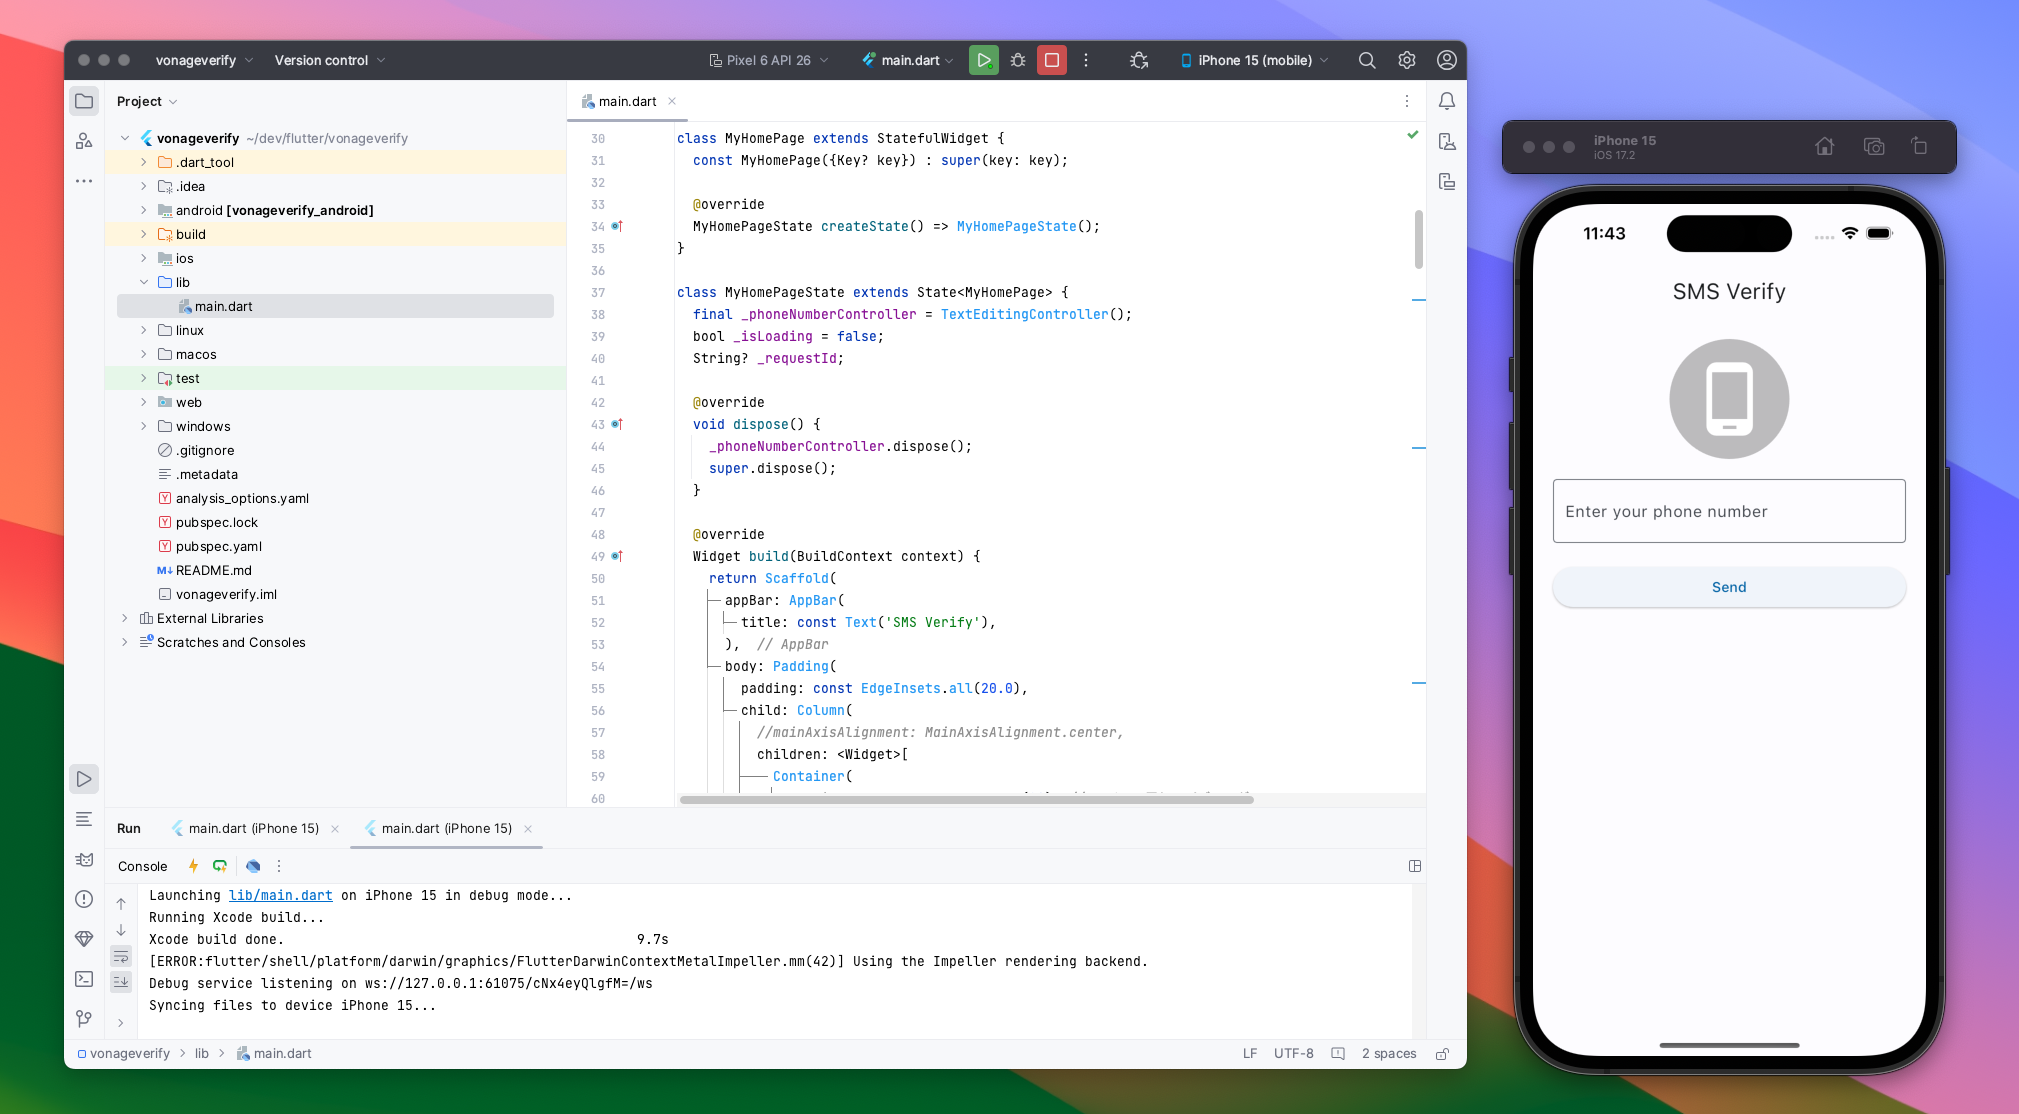Viewport: 2019px width, 1114px height.
Task: Open Notifications bell in right sidebar
Action: point(1446,101)
